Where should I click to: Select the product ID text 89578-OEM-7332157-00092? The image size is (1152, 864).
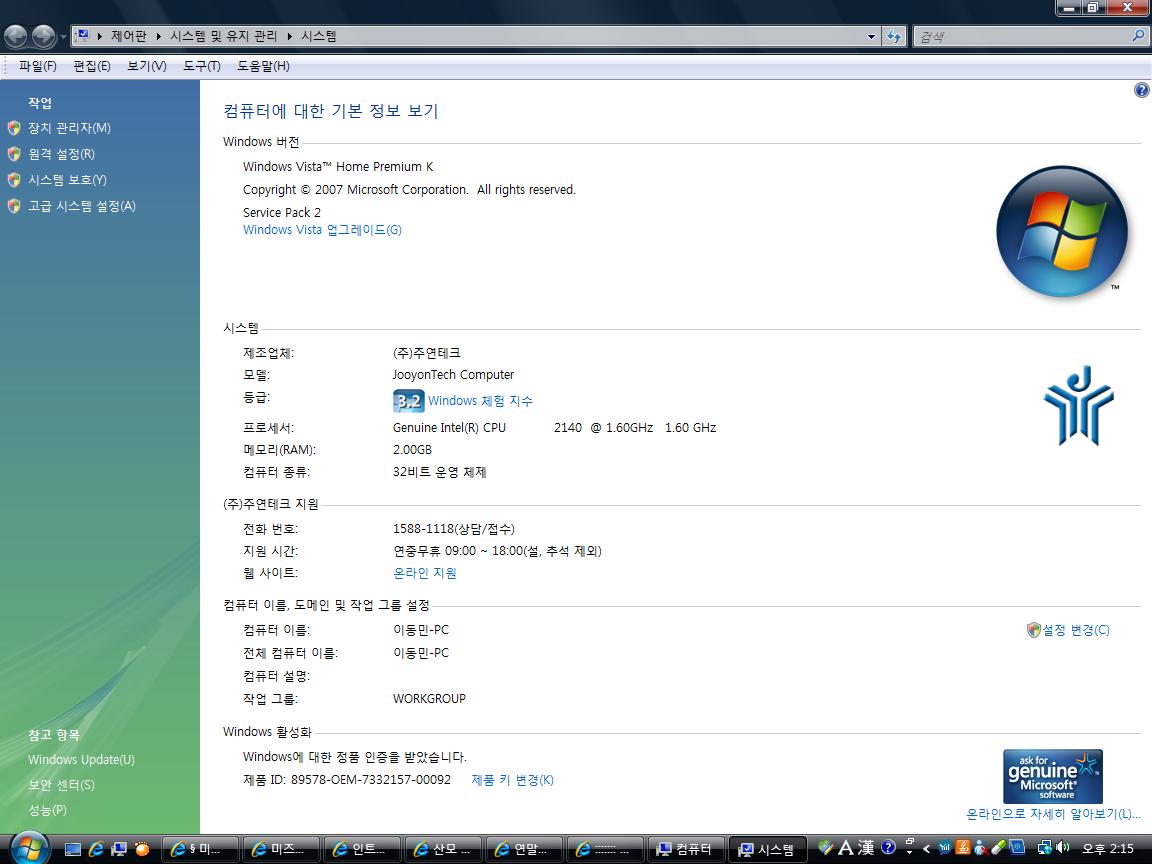point(370,780)
